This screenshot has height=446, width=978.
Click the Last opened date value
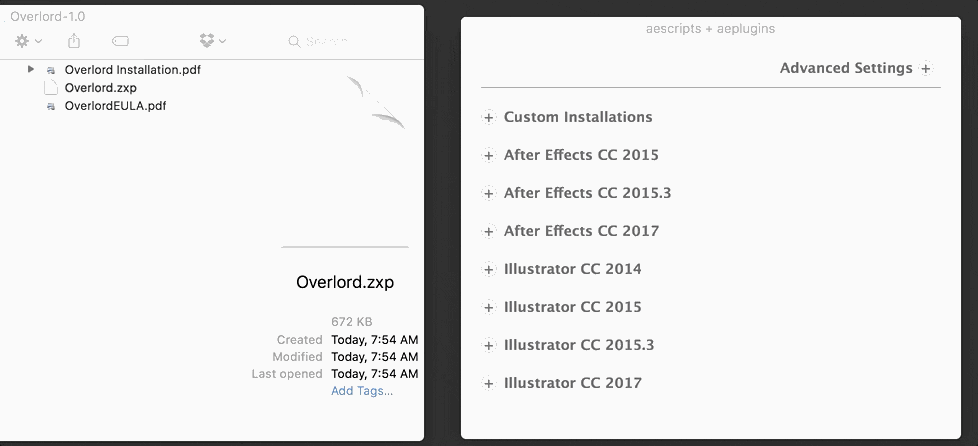374,374
